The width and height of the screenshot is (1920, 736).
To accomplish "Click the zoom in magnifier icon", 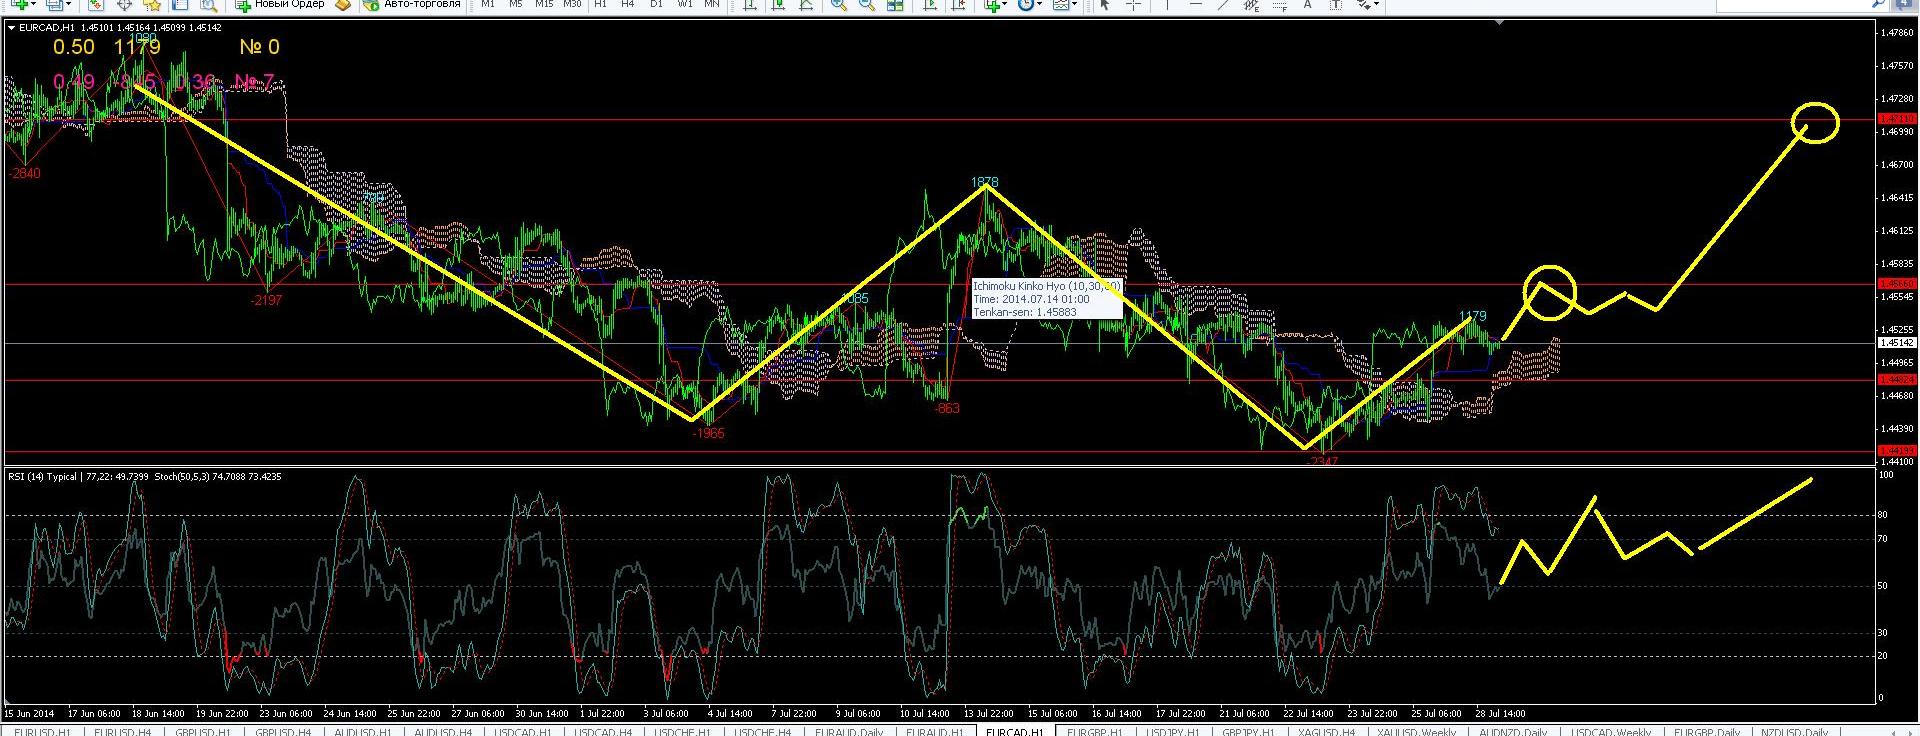I will pos(838,5).
